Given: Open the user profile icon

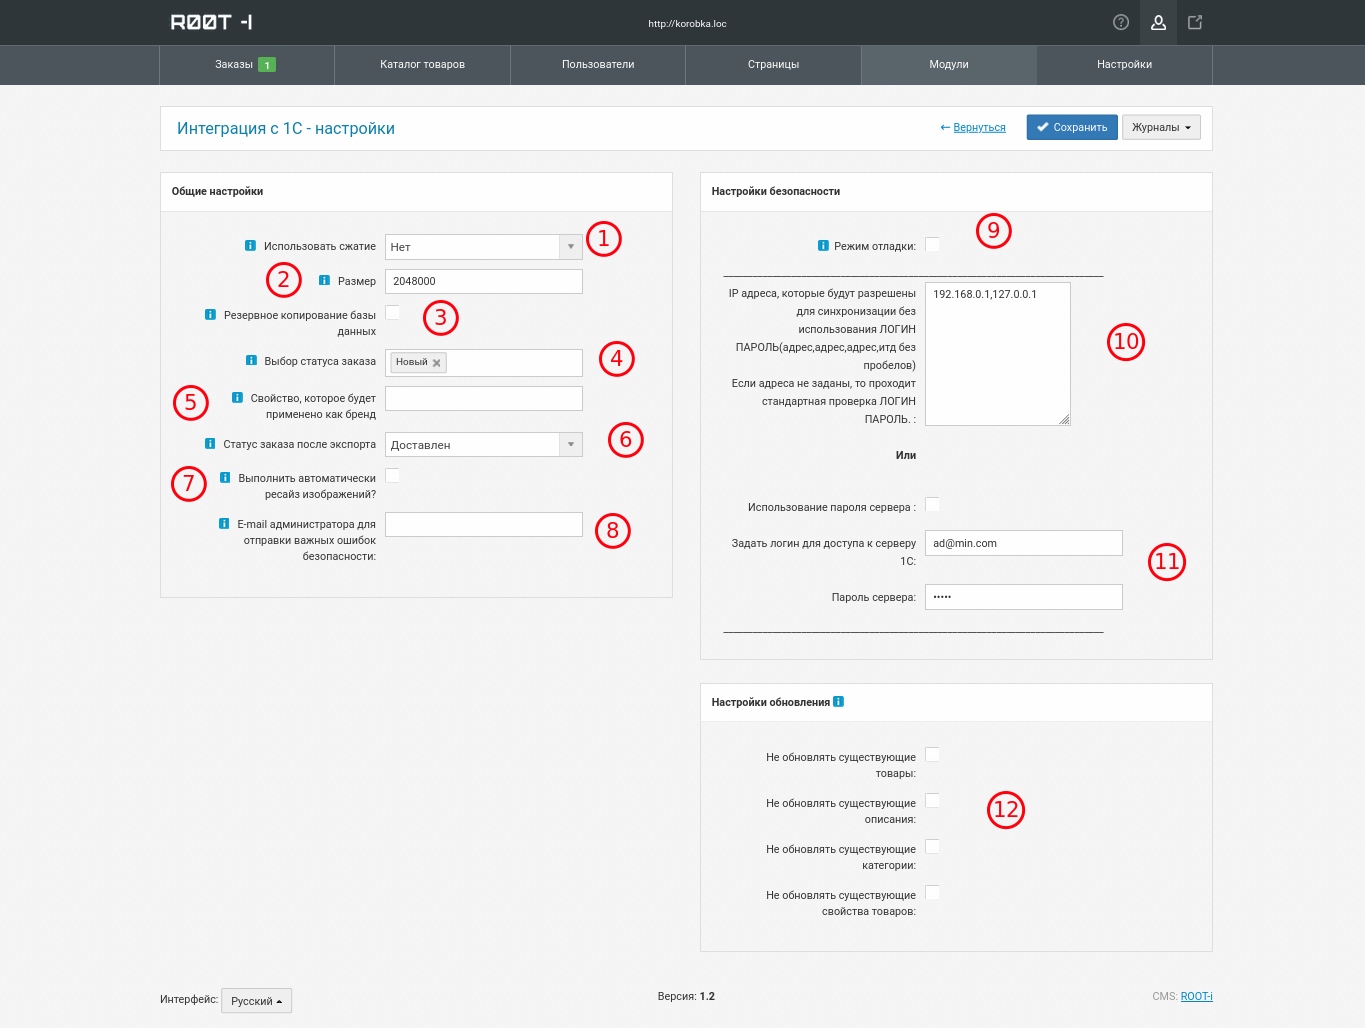Looking at the screenshot, I should point(1158,22).
